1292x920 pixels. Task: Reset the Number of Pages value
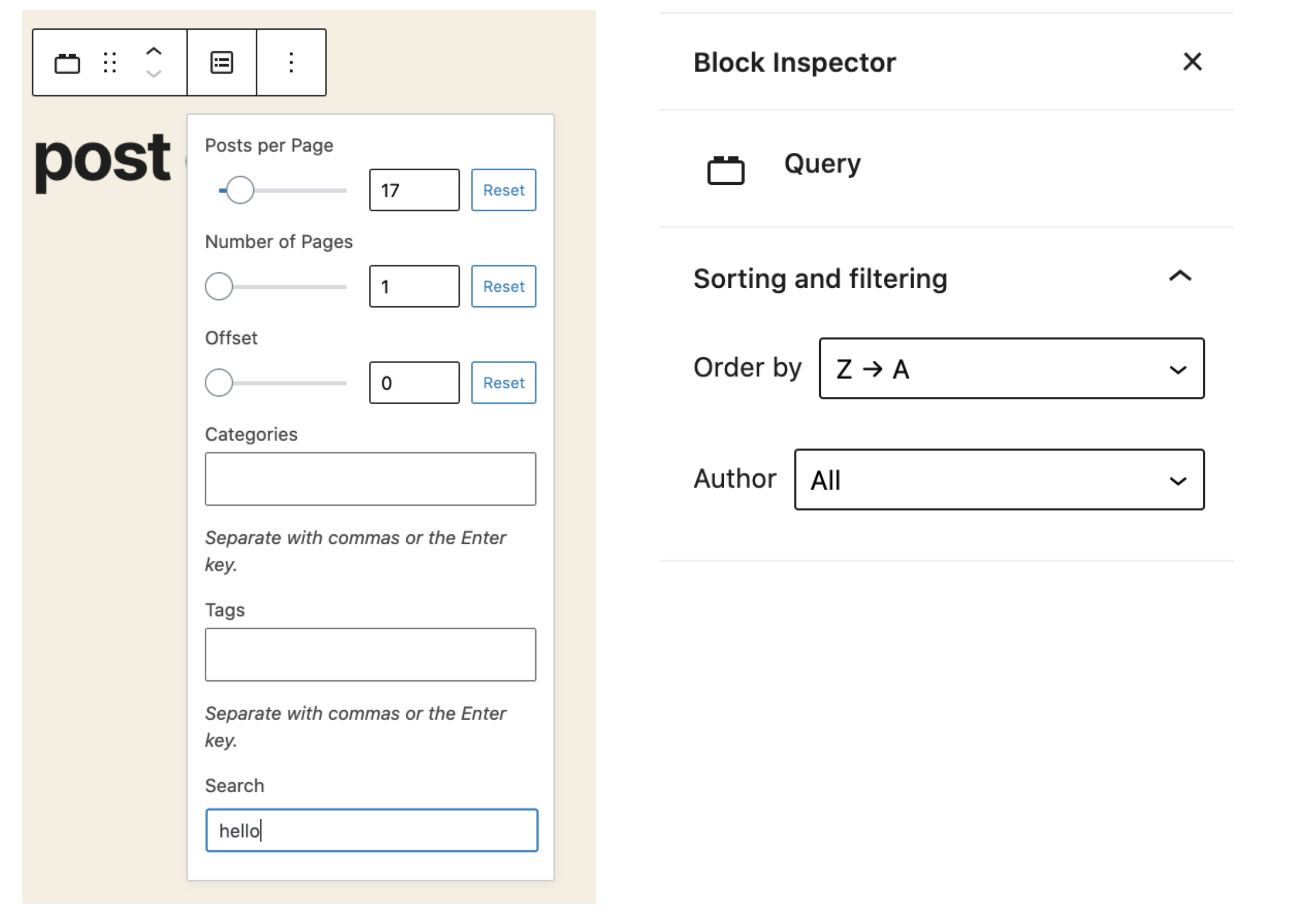point(503,286)
